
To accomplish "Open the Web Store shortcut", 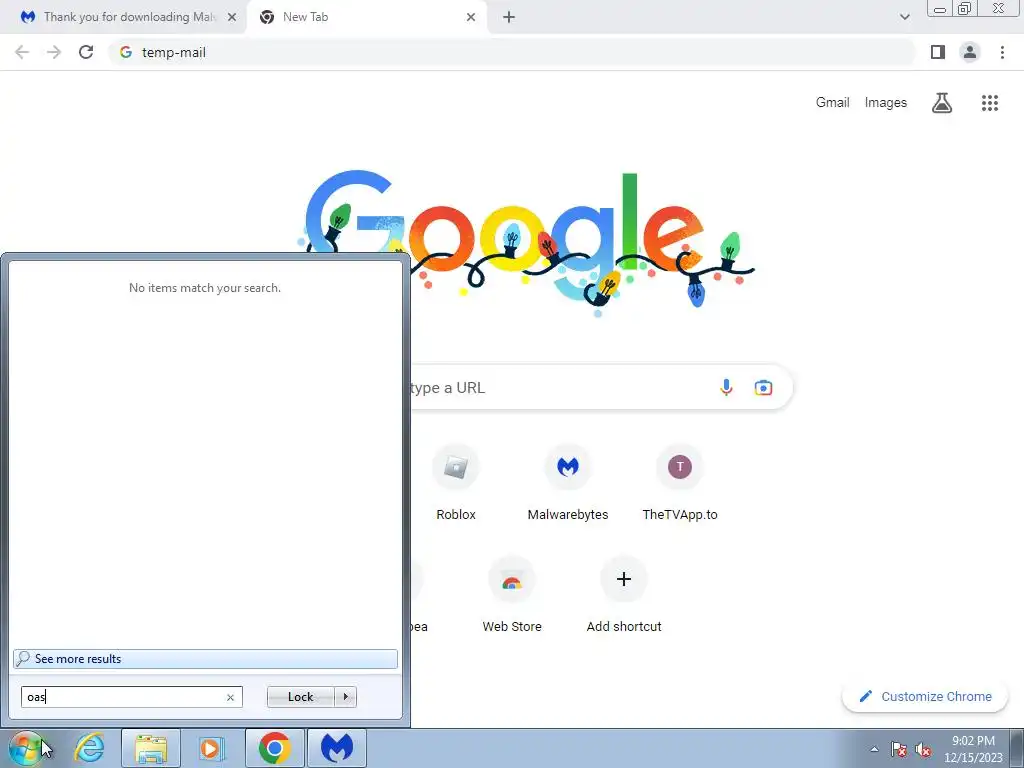I will (x=512, y=596).
